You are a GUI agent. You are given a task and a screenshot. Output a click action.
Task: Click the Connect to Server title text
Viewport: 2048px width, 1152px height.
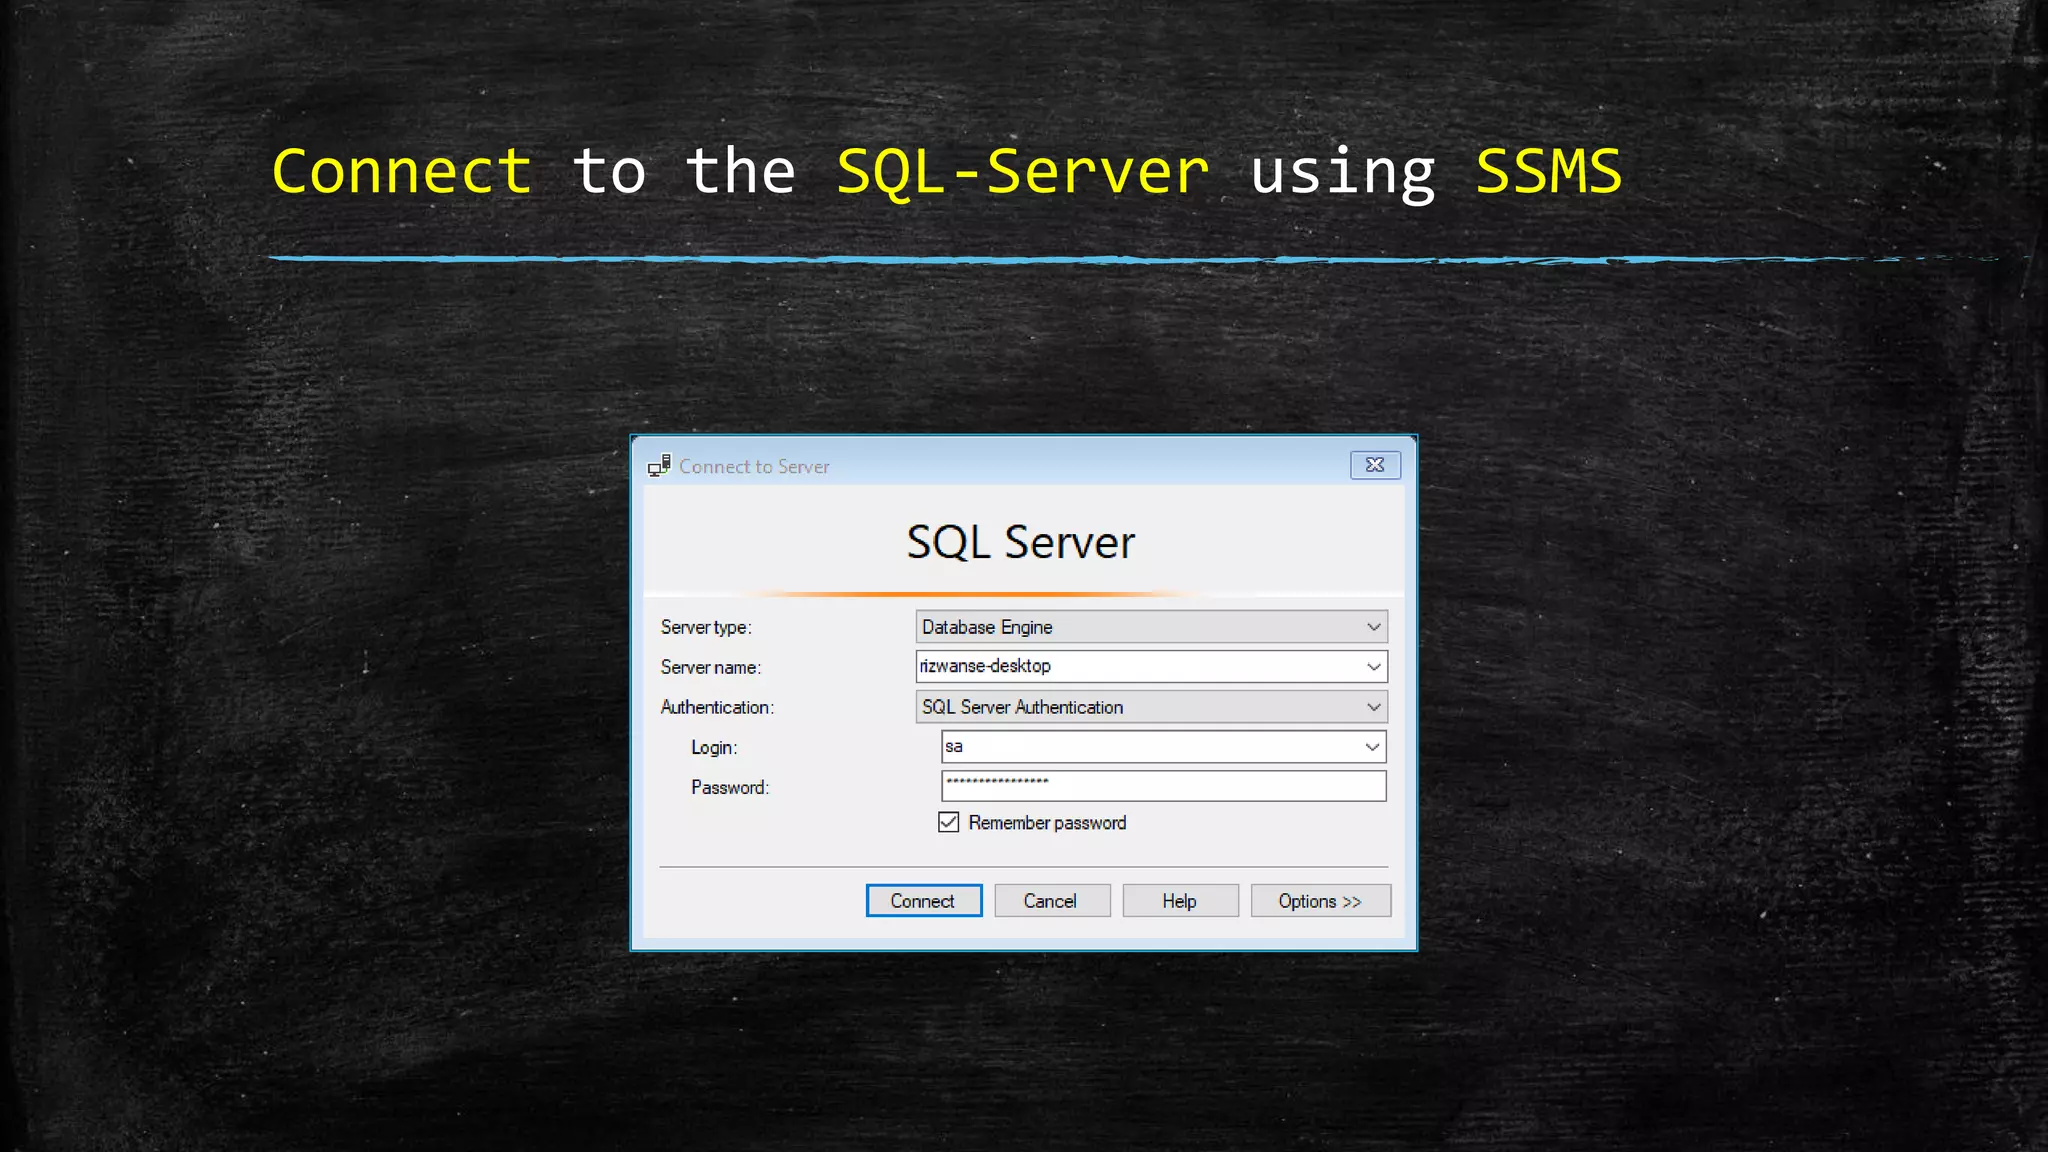click(x=754, y=466)
